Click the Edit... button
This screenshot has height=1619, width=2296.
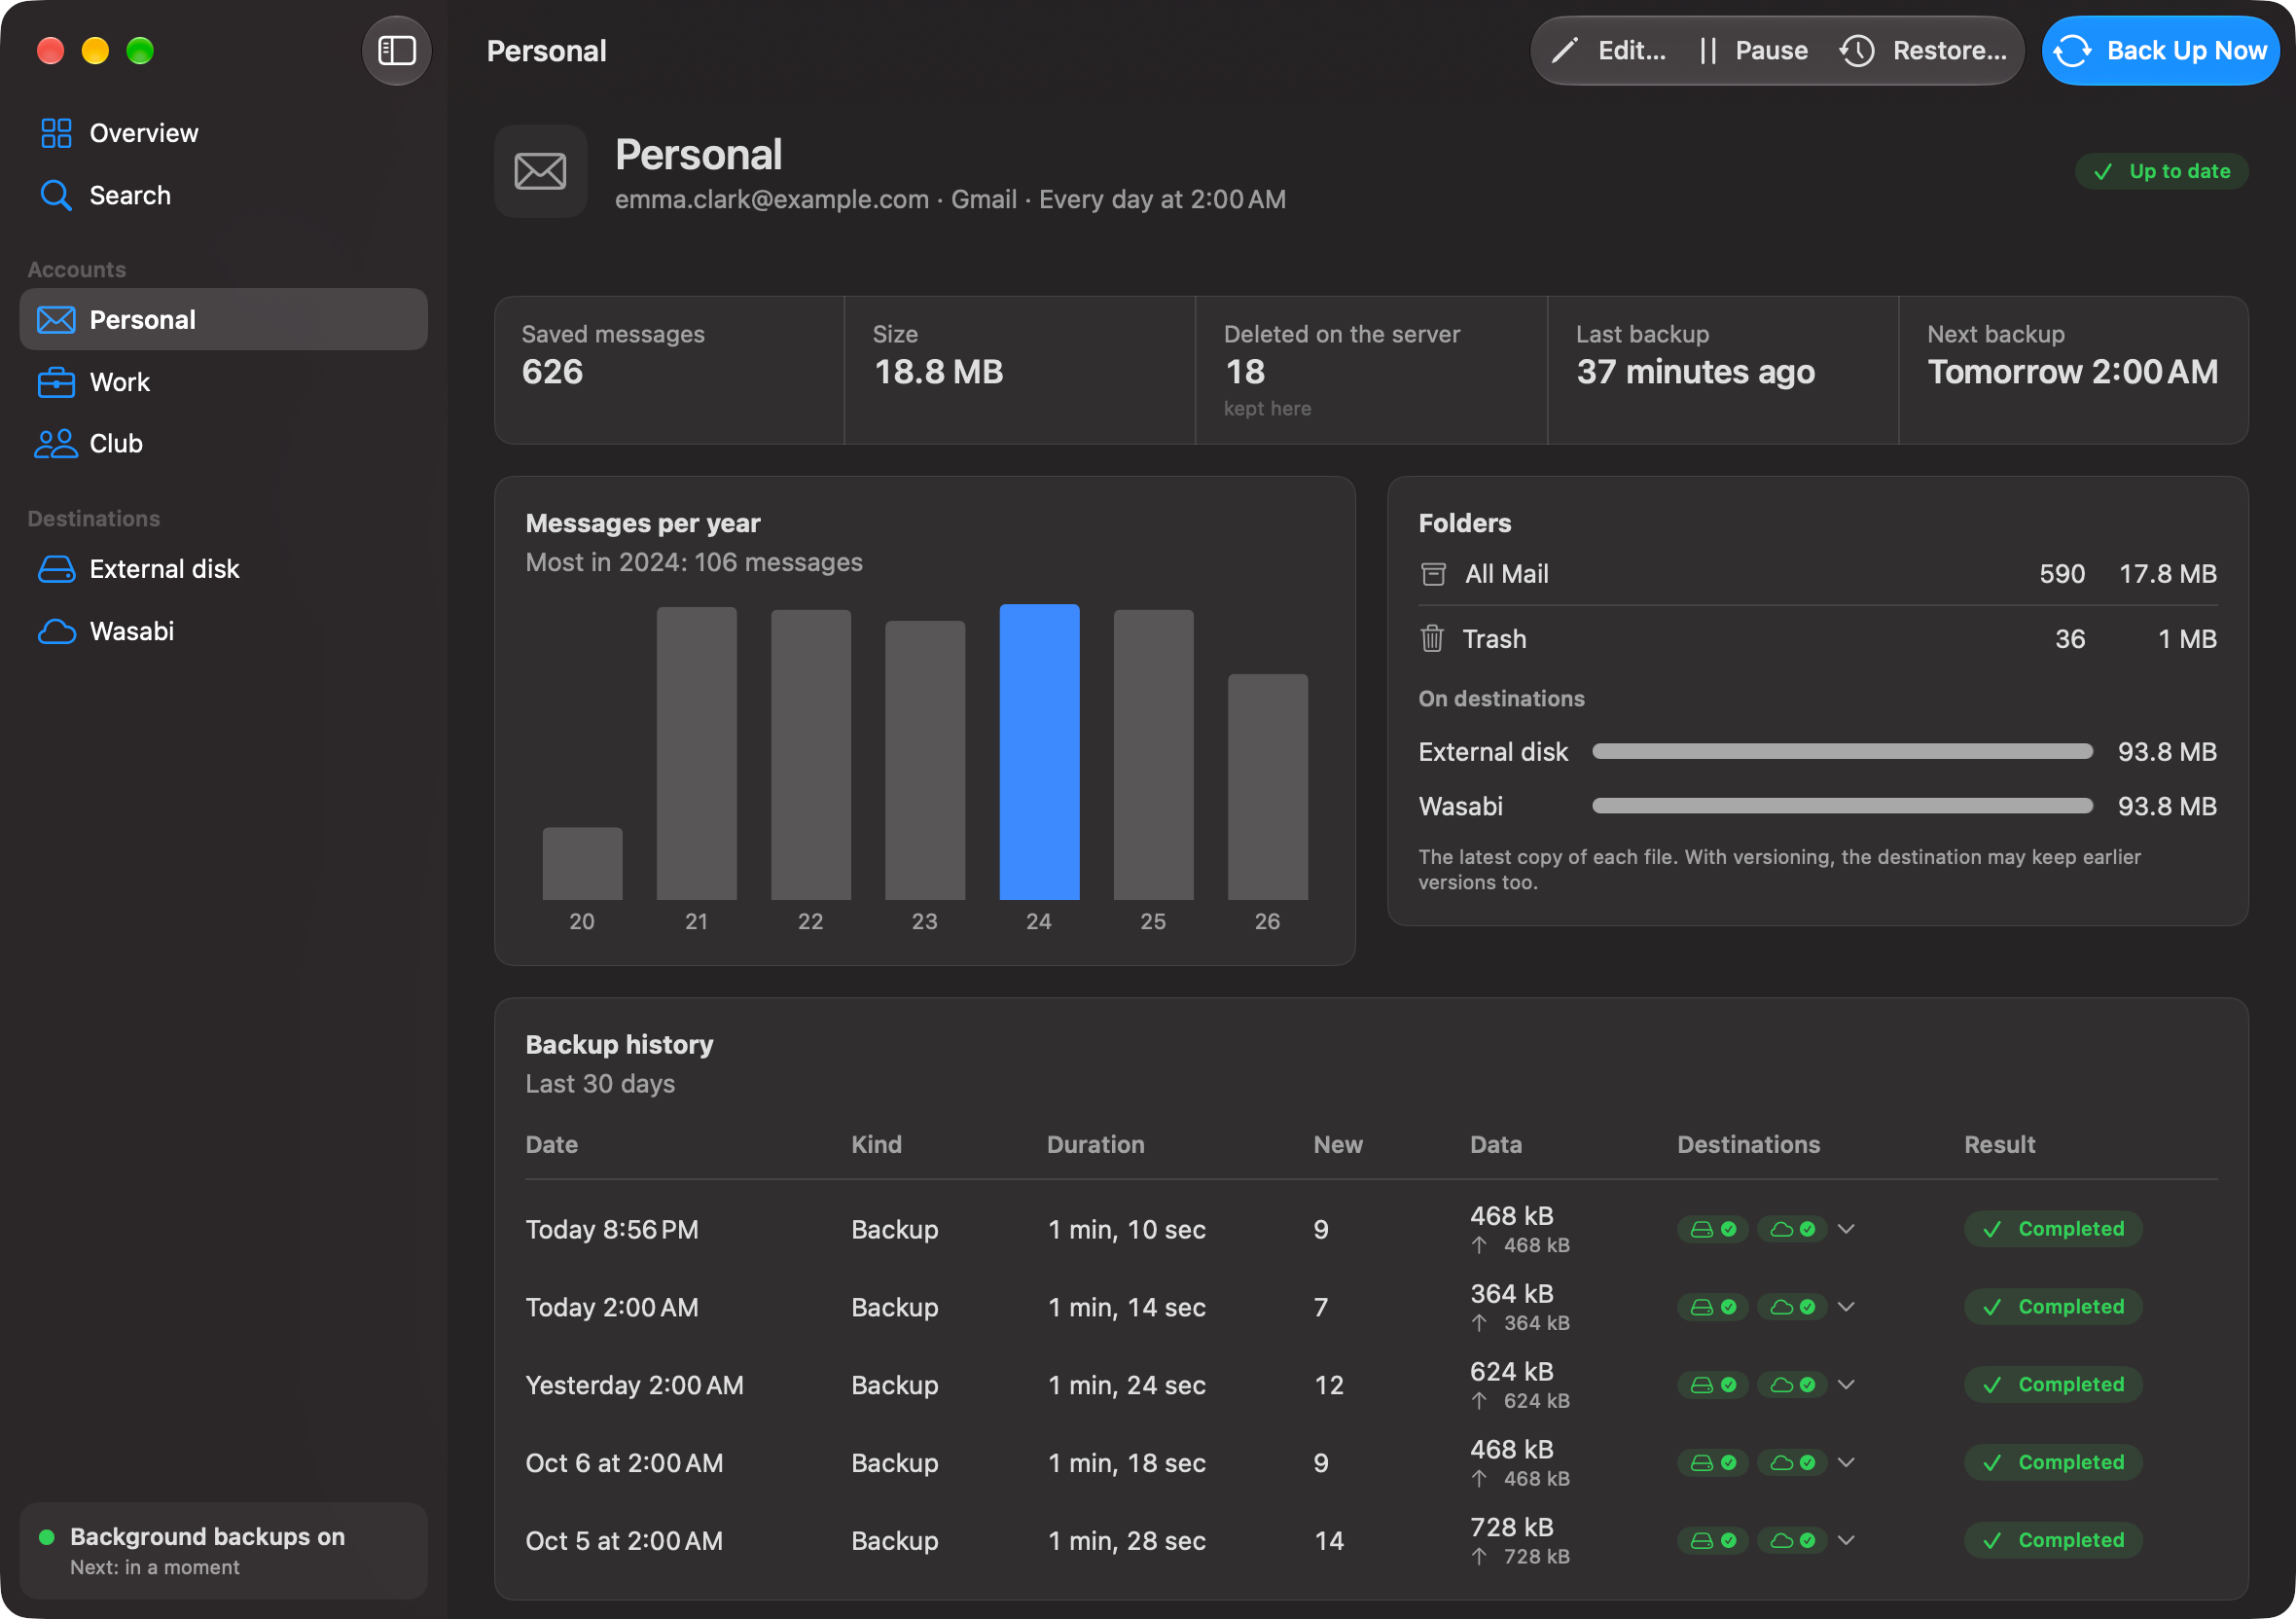pyautogui.click(x=1608, y=50)
